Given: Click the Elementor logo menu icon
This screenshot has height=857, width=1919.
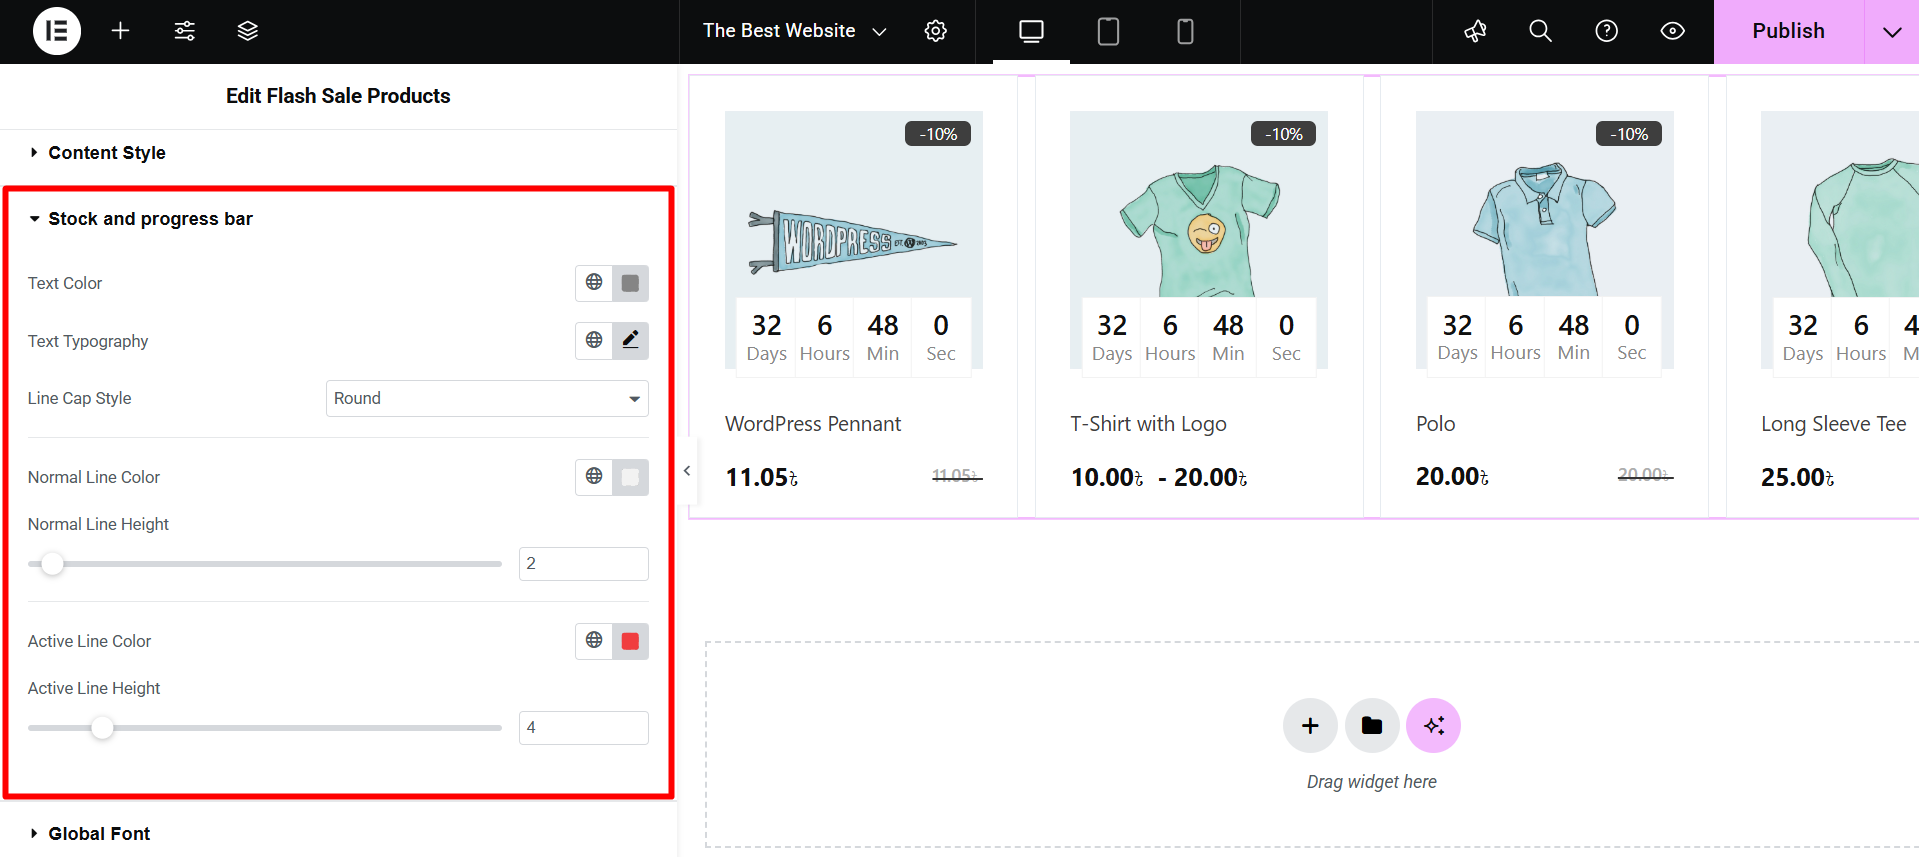Looking at the screenshot, I should pyautogui.click(x=57, y=31).
